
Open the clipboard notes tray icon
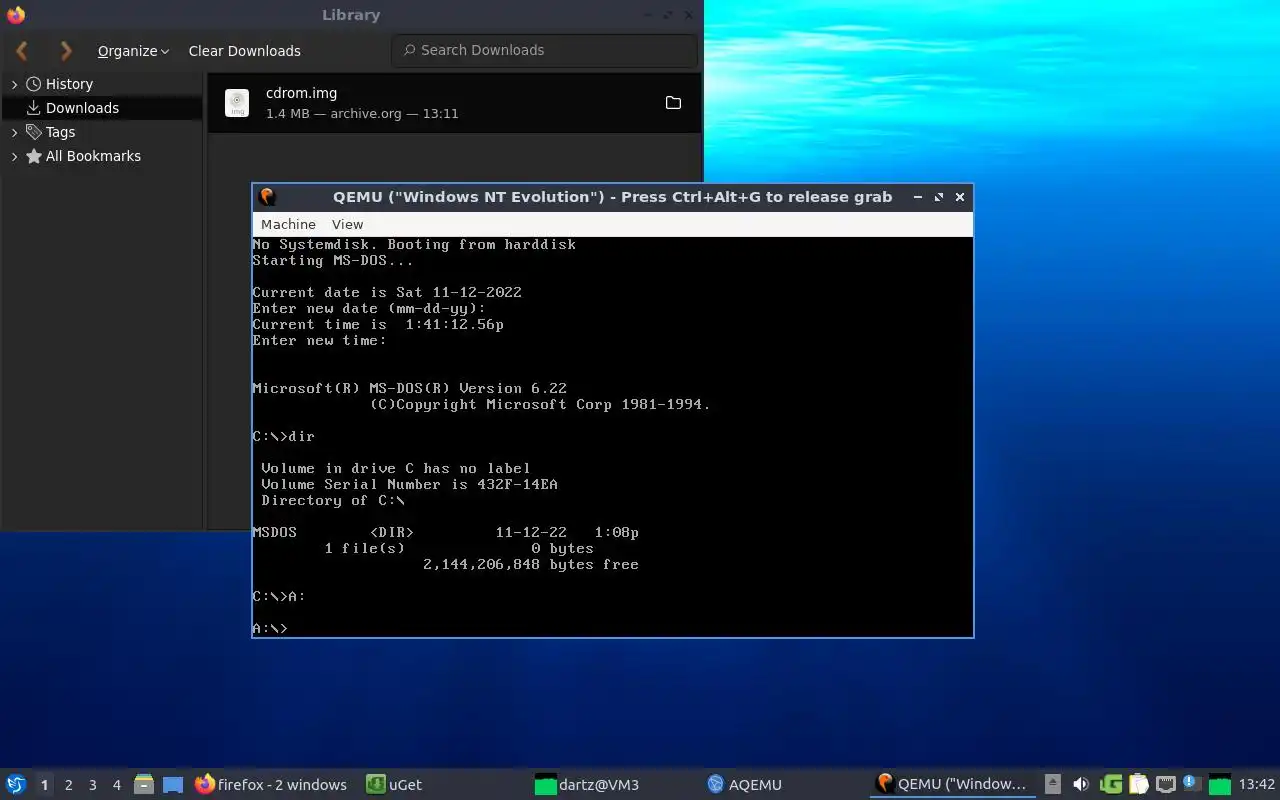pos(1139,785)
